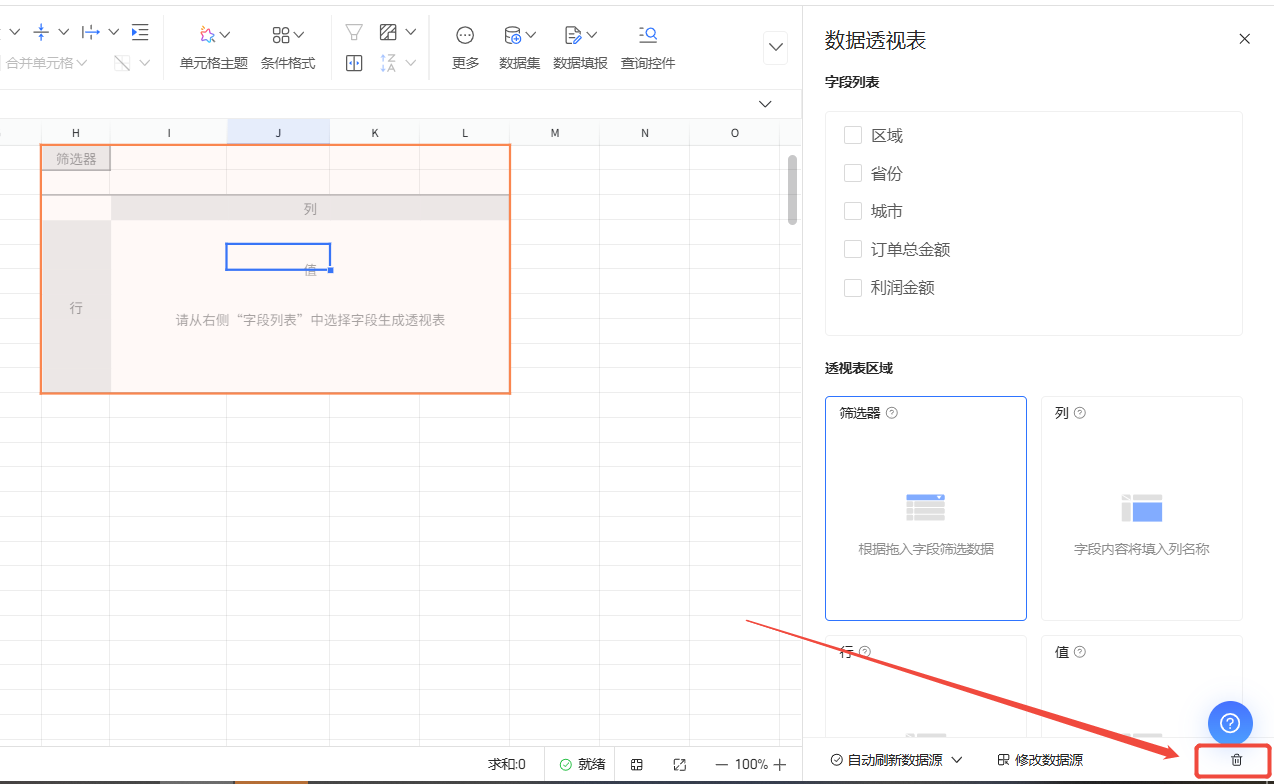Expand the toolbar collapse chevron
The height and width of the screenshot is (784, 1274).
coord(775,48)
